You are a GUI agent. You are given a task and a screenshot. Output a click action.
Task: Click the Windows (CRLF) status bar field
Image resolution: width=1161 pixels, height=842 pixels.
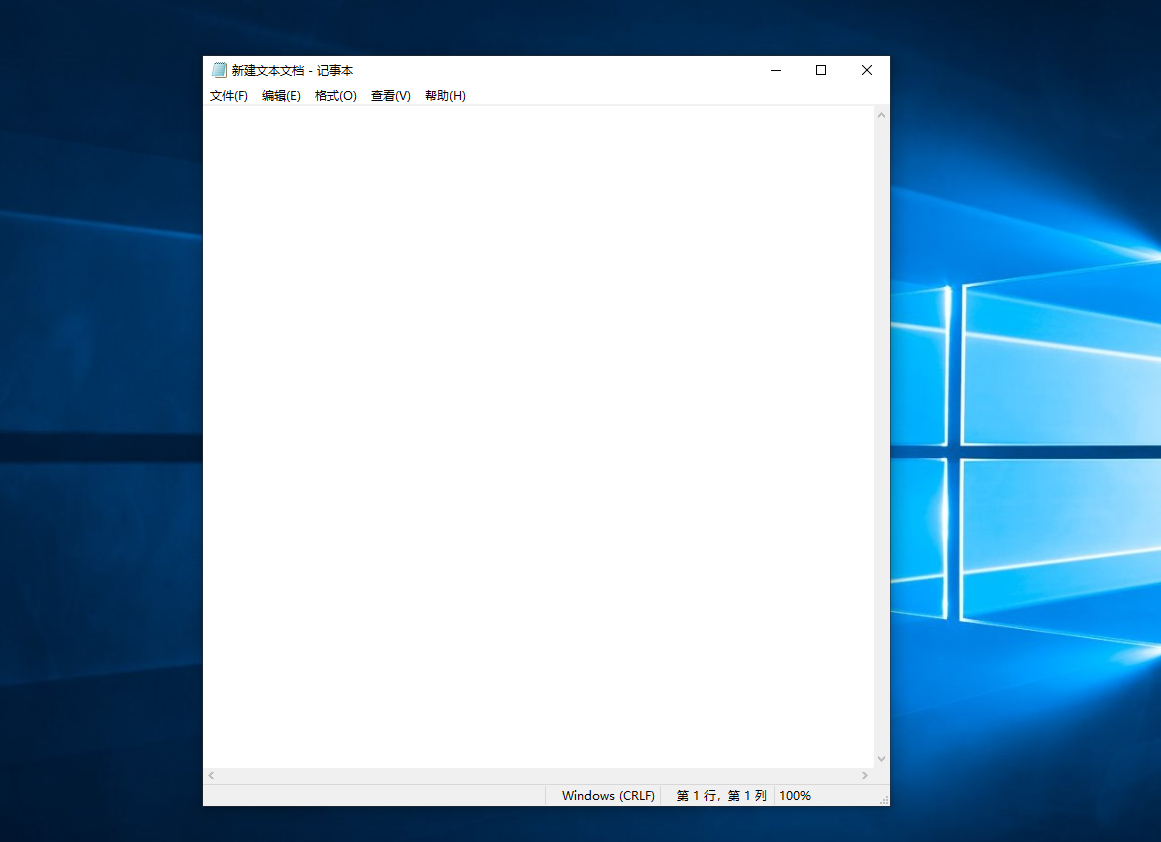coord(608,796)
